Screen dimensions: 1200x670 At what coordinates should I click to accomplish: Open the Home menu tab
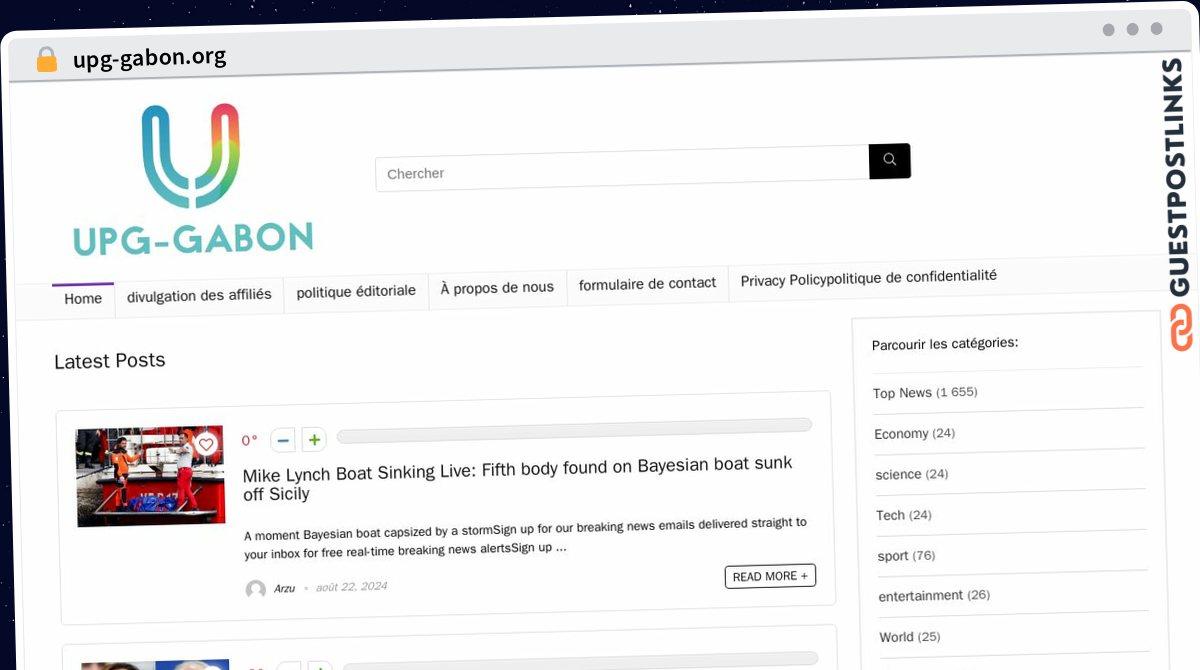83,299
